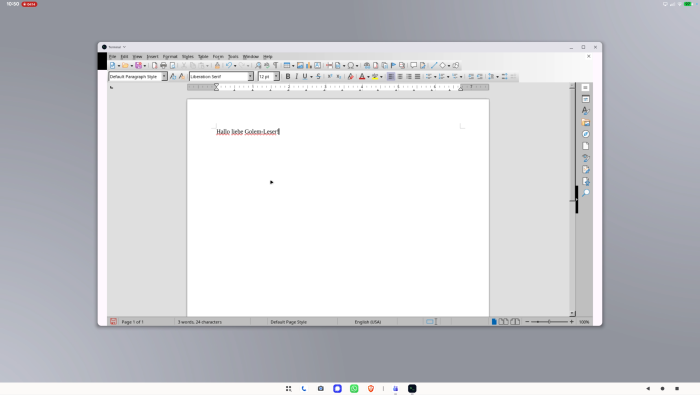
Task: Open the Font Name dropdown
Action: pos(250,77)
